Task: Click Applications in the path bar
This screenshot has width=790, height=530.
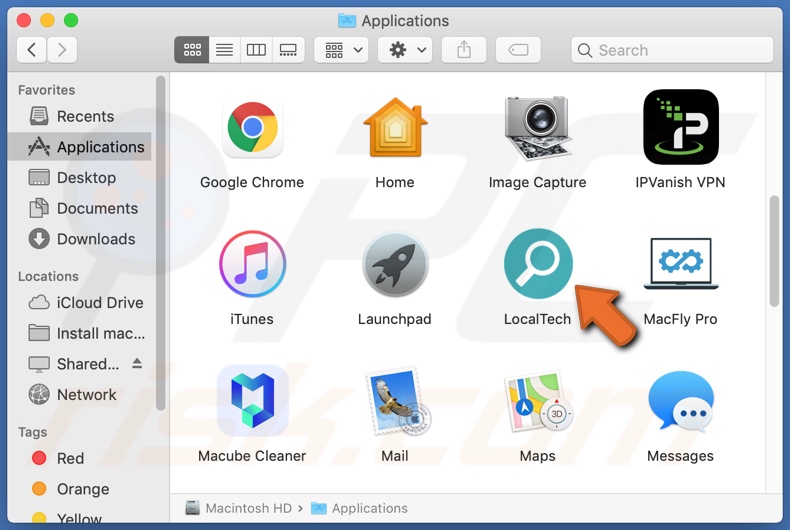Action: 359,508
